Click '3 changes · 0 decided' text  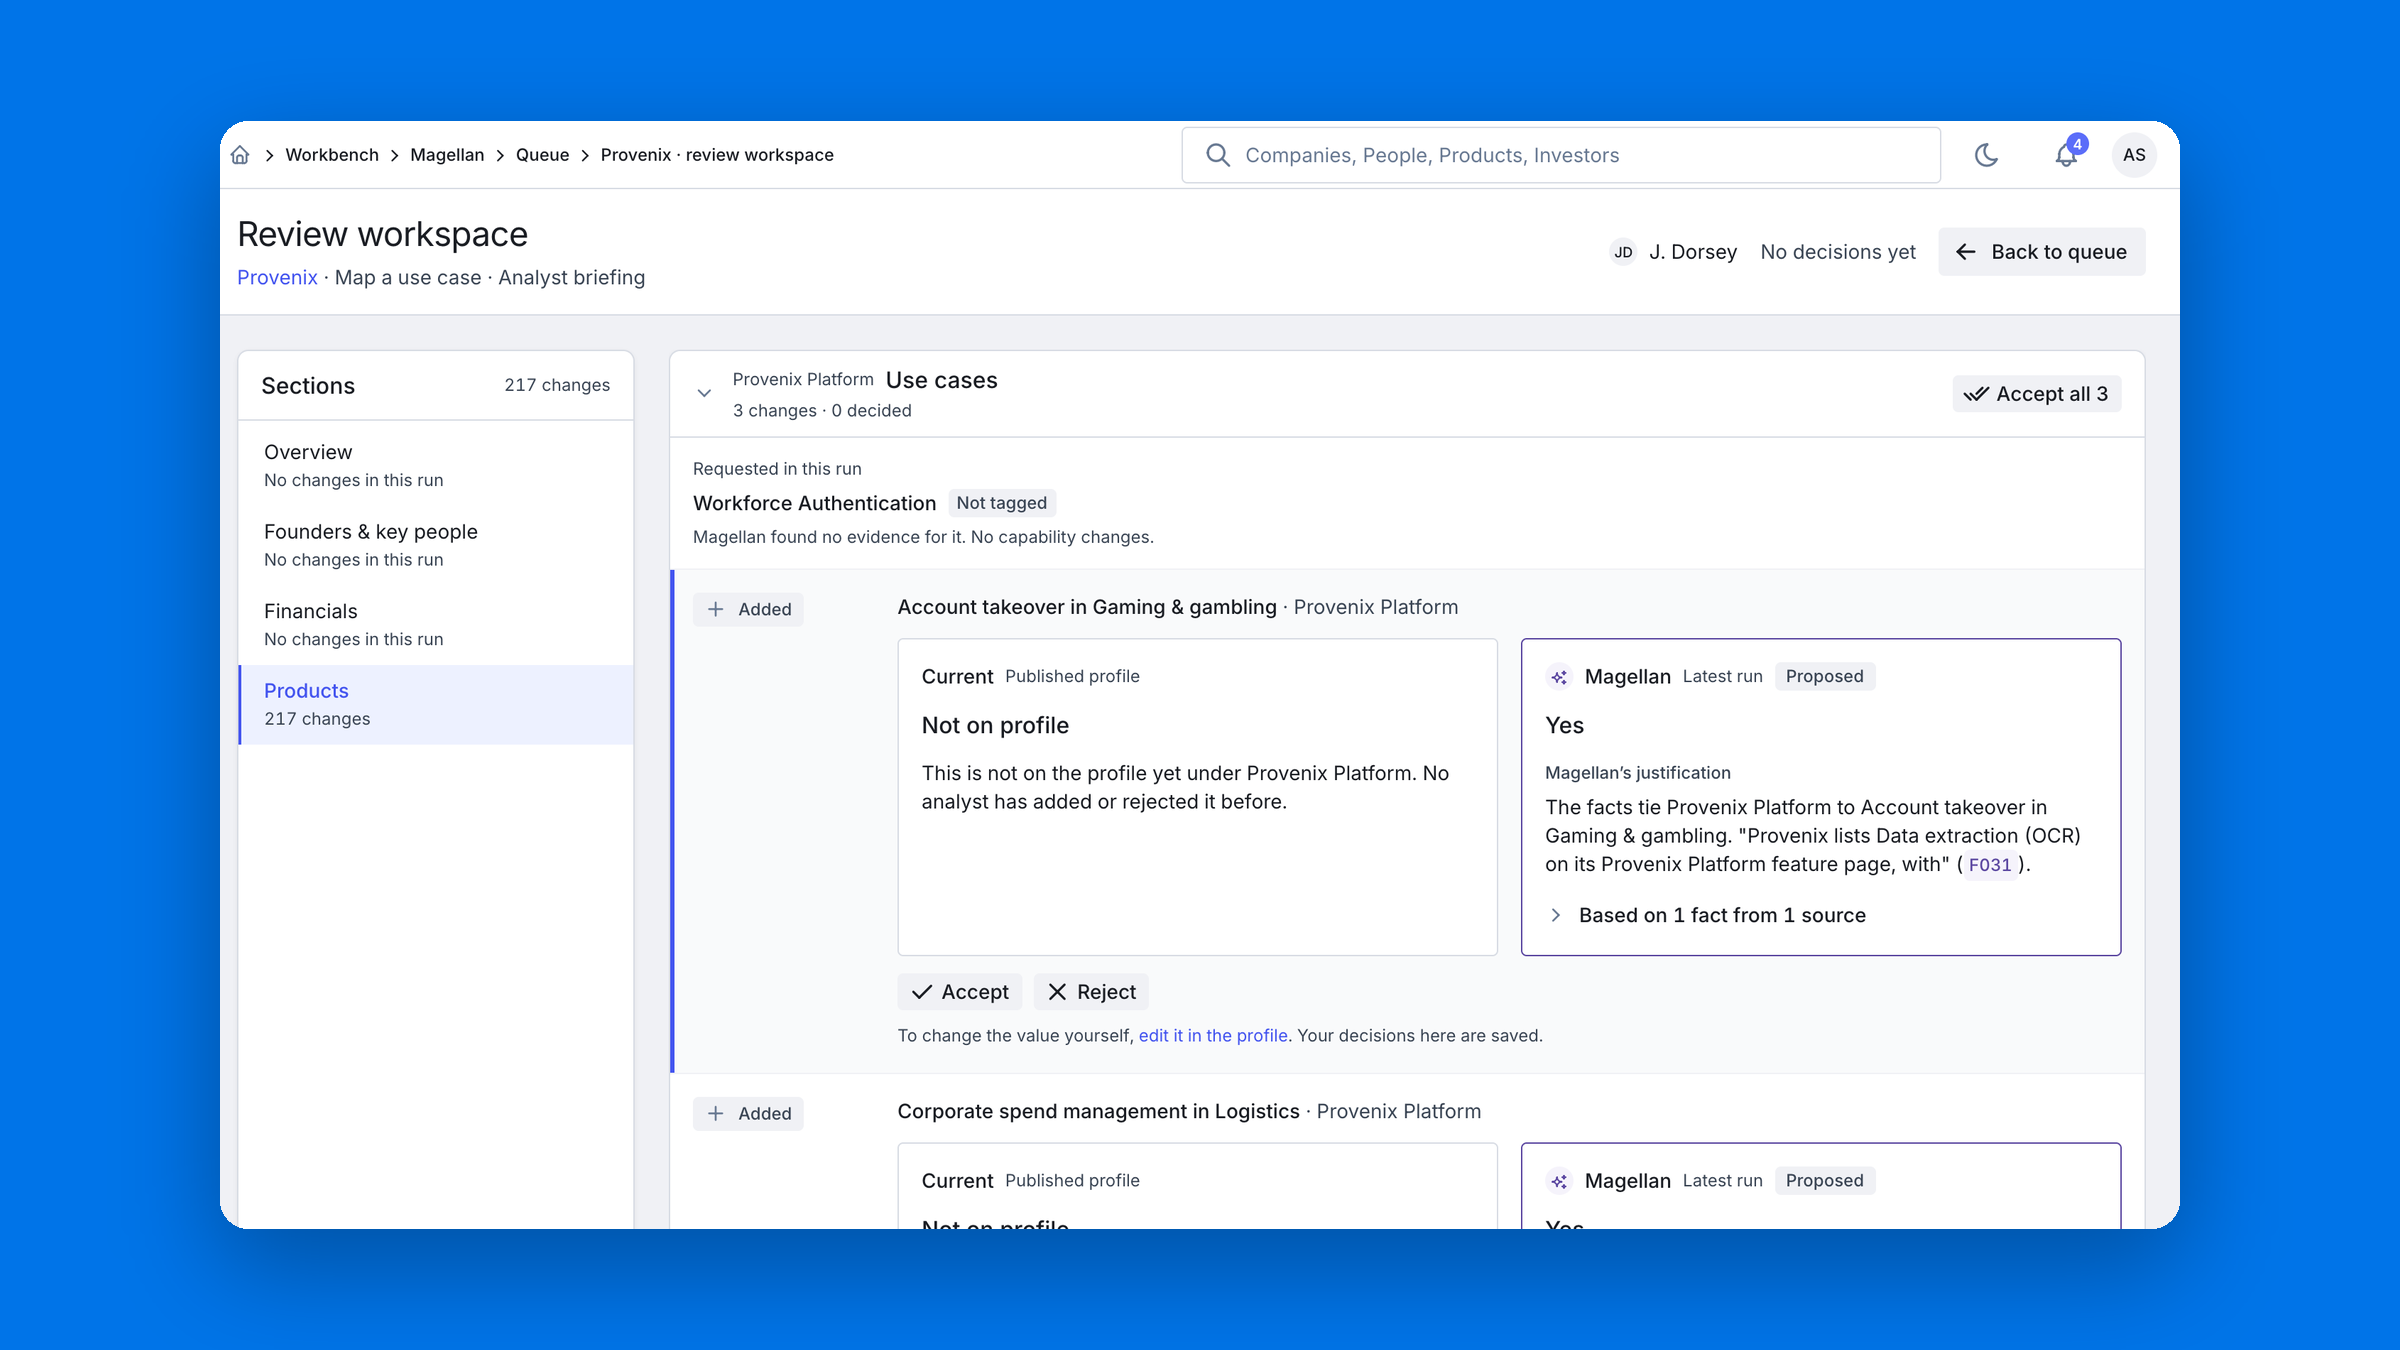[x=822, y=411]
